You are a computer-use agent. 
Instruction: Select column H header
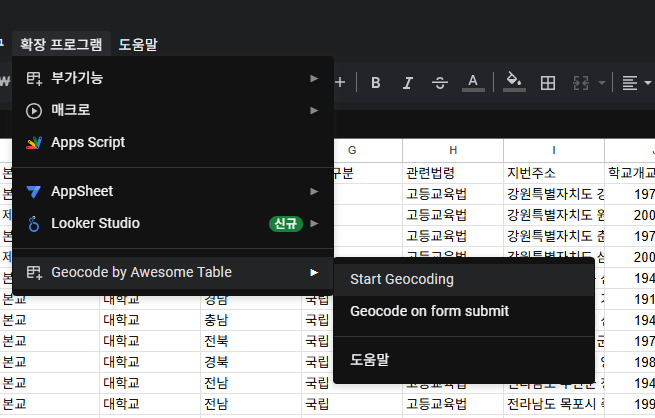[453, 150]
